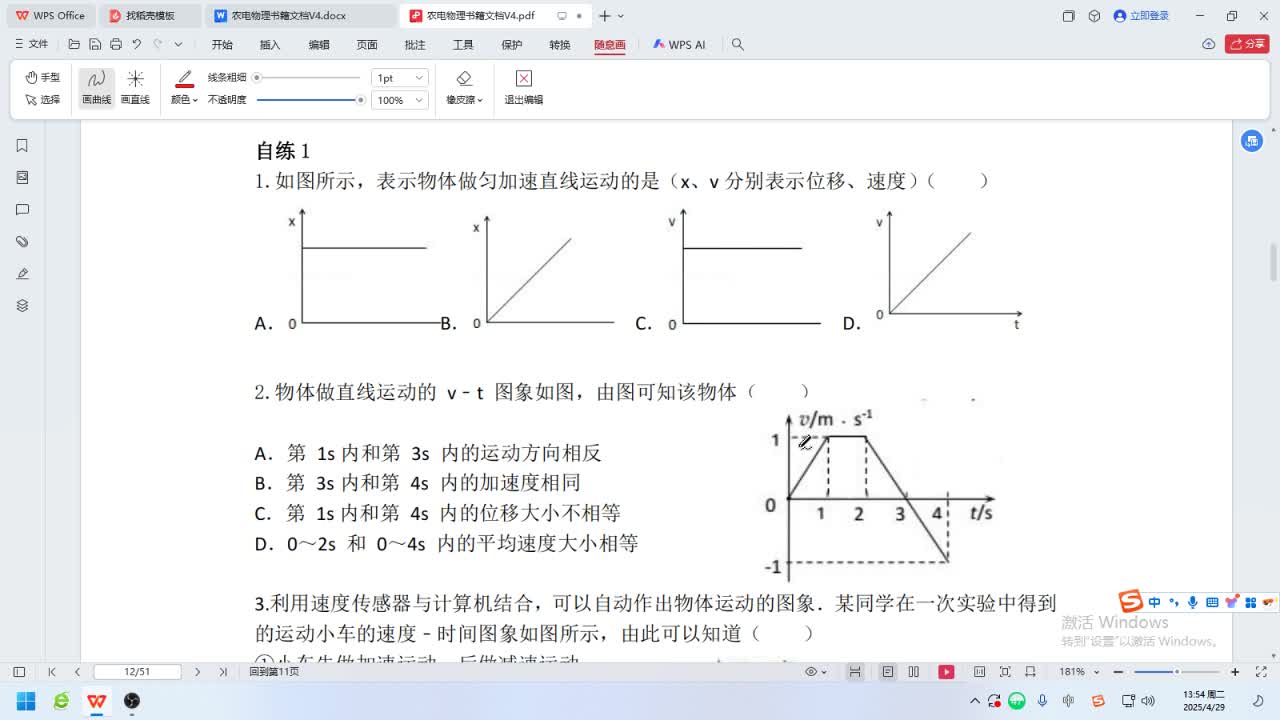Zoom in with the plus button
The image size is (1280, 720).
click(1235, 672)
